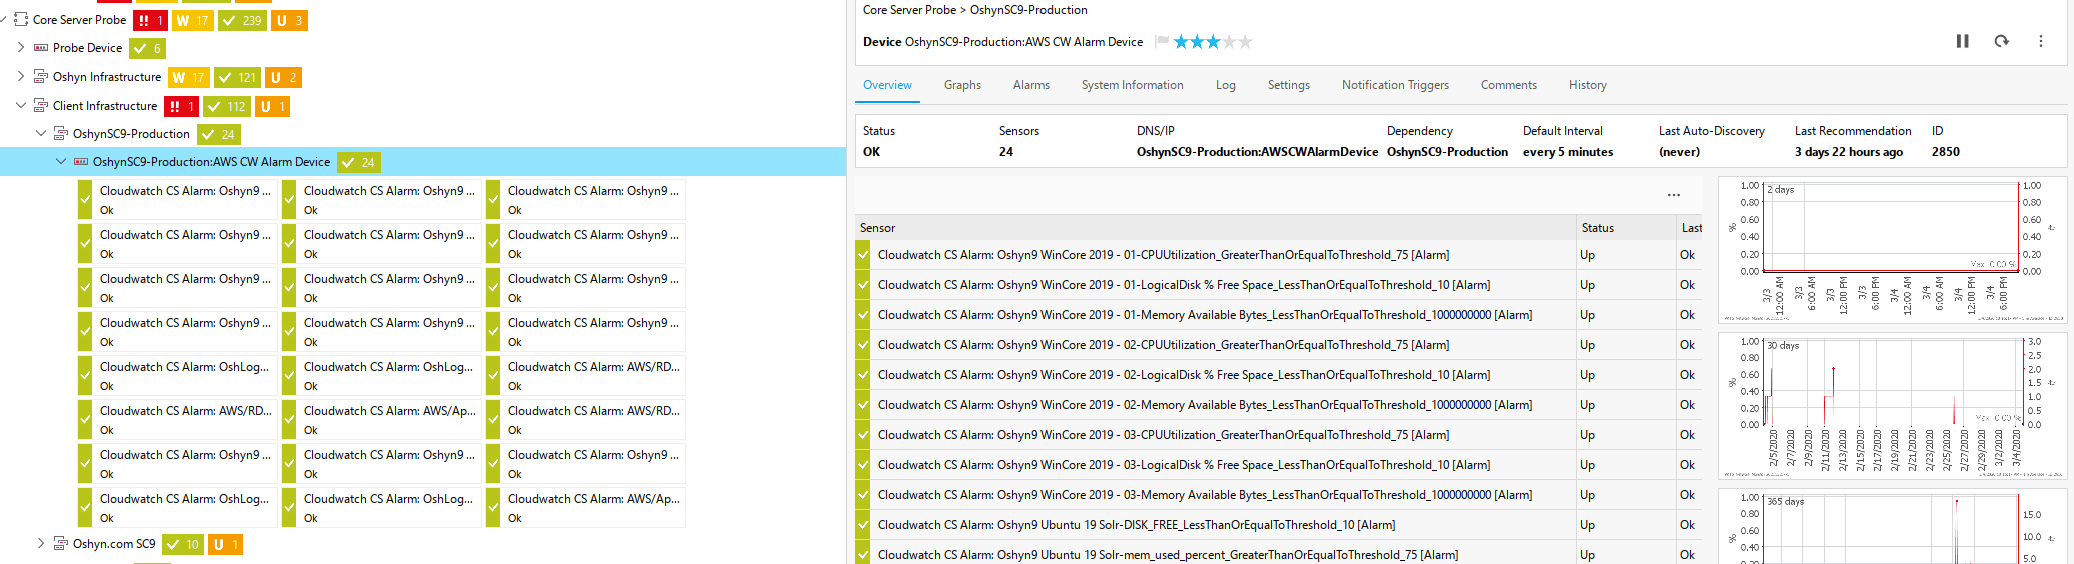Click OshynSC9-Production breadcrumb link
Screen dimensions: 2074x564
(1028, 10)
